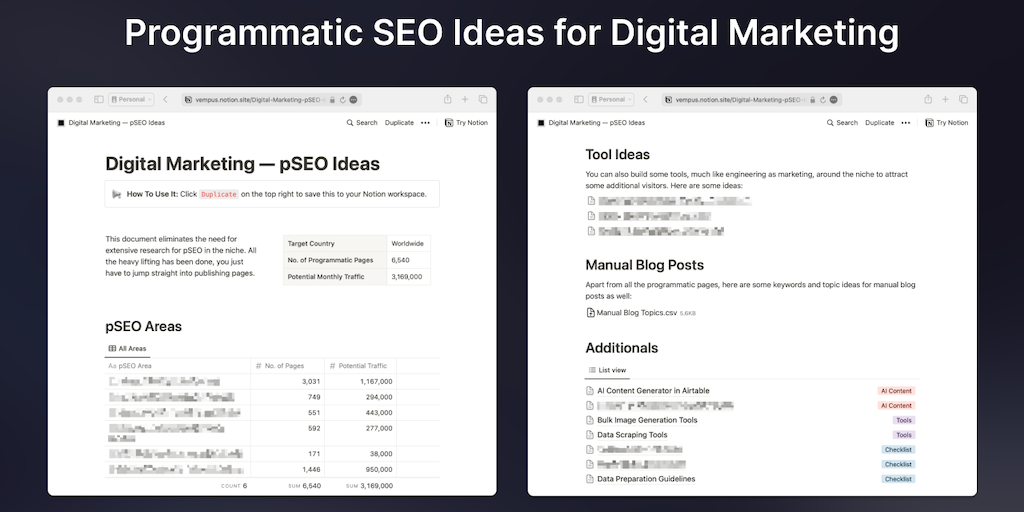Toggle sidebar icon in left browser window
The image size is (1024, 512).
tap(99, 100)
